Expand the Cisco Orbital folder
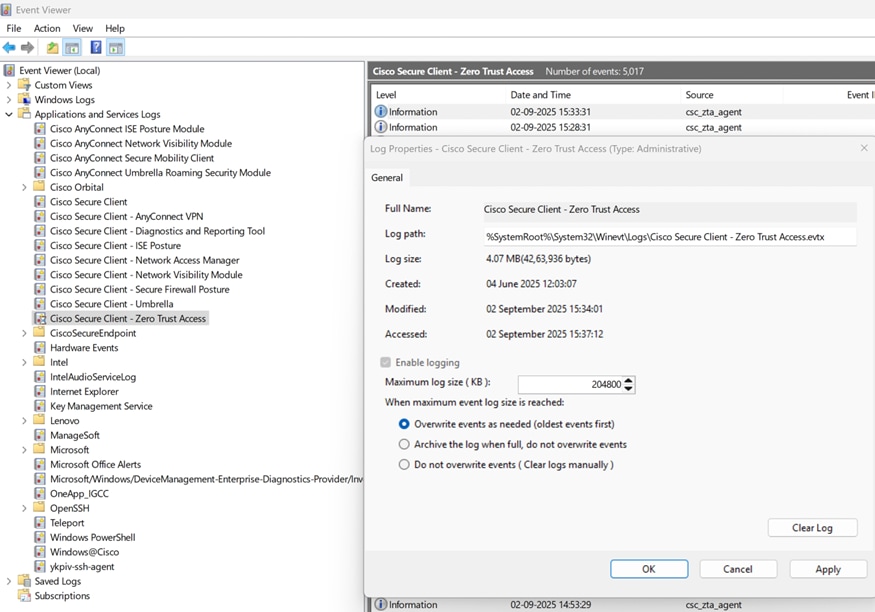Viewport: 875px width, 612px height. pos(24,187)
